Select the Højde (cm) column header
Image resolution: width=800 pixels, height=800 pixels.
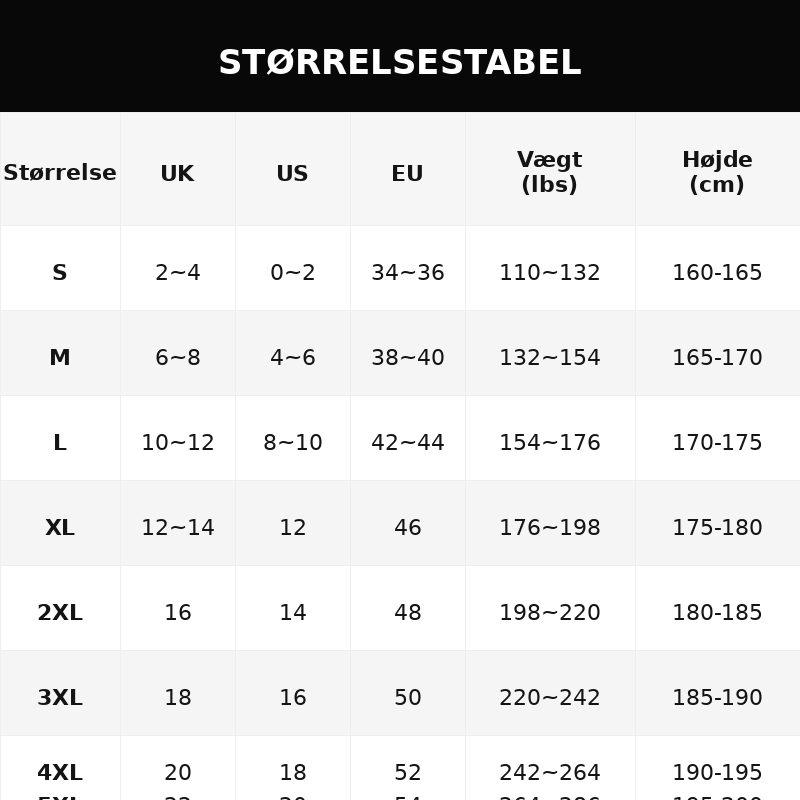tap(717, 172)
